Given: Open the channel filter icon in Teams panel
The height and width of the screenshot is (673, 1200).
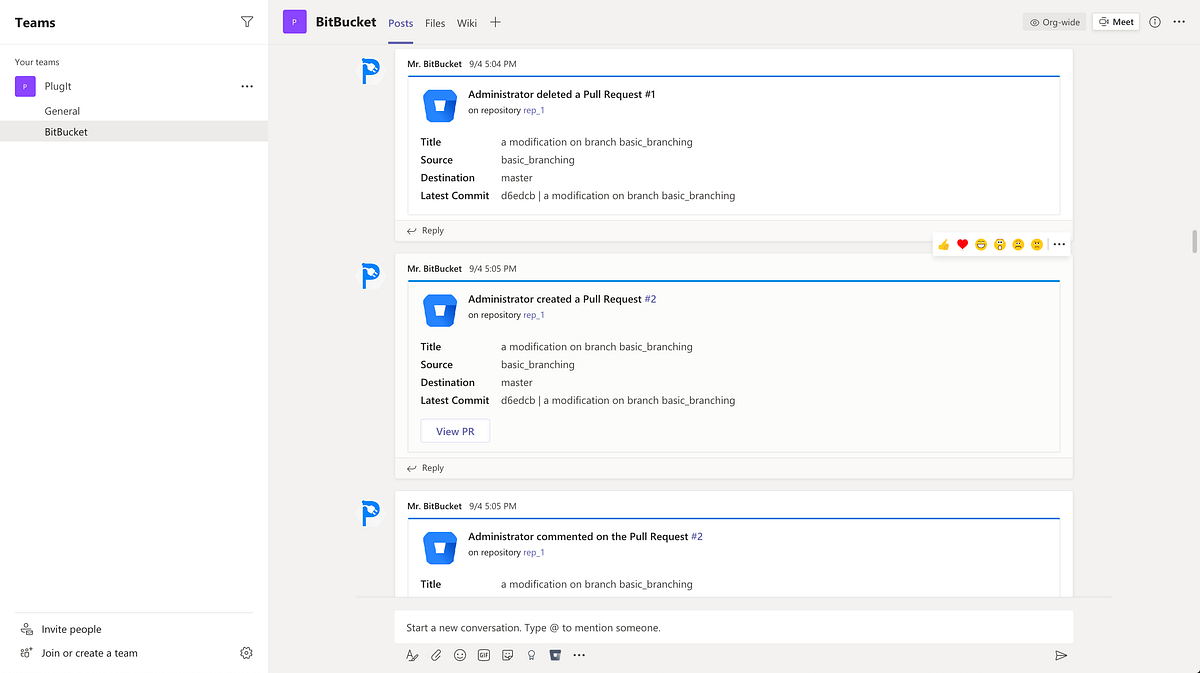Looking at the screenshot, I should pos(247,21).
